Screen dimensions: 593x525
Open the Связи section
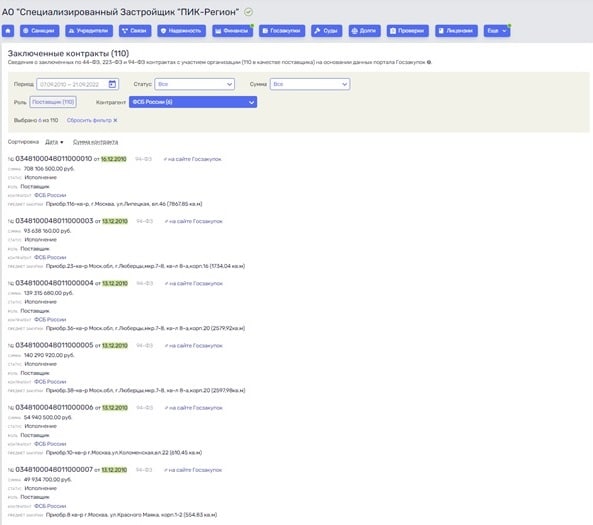coord(135,31)
